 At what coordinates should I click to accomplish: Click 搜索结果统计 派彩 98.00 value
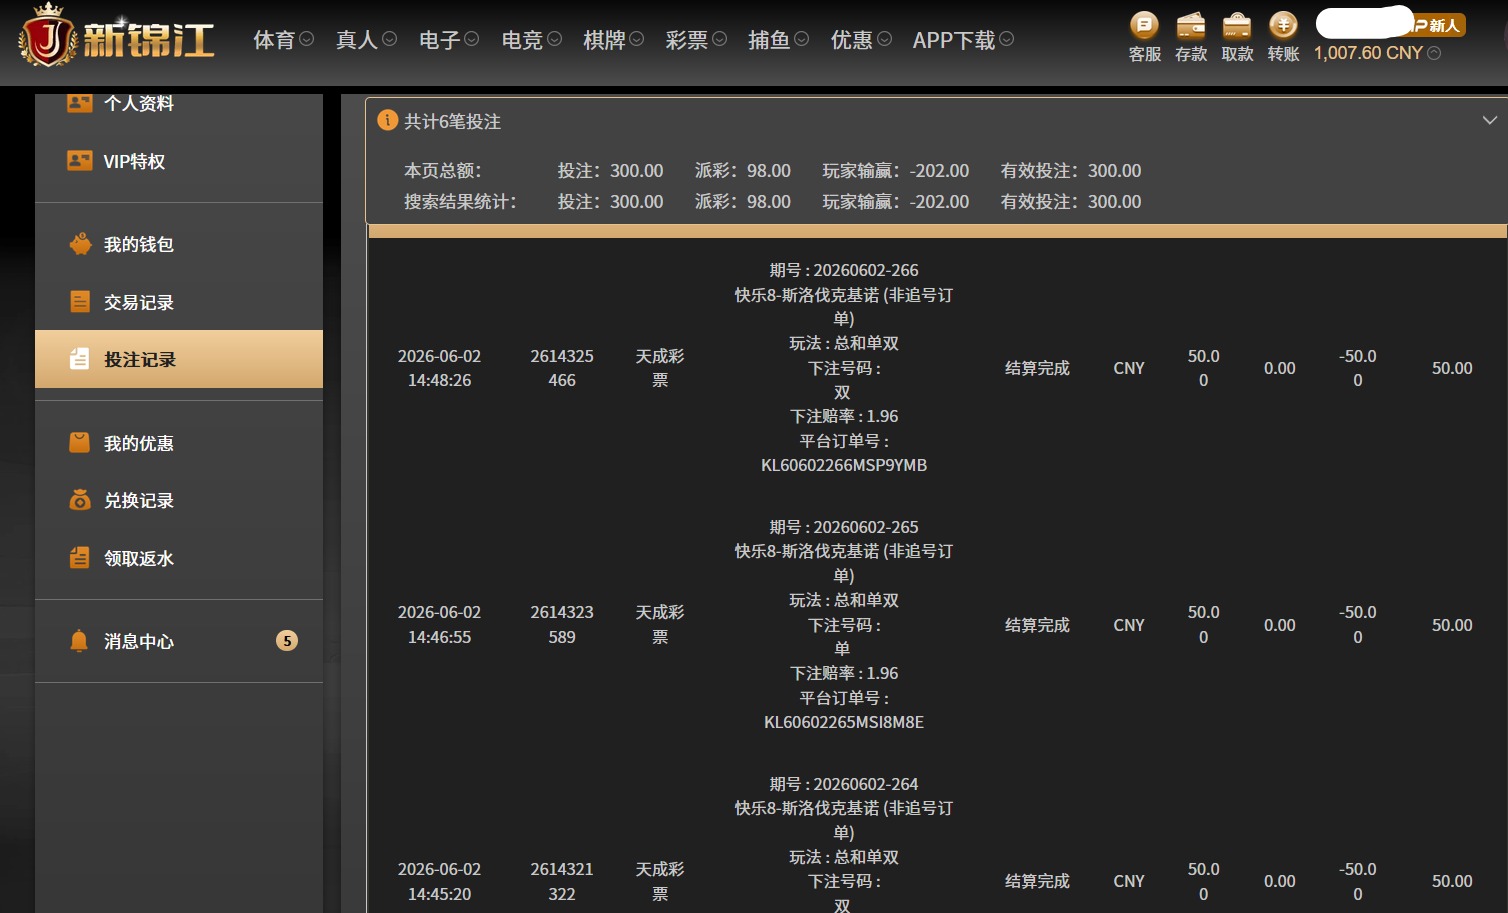pyautogui.click(x=769, y=202)
